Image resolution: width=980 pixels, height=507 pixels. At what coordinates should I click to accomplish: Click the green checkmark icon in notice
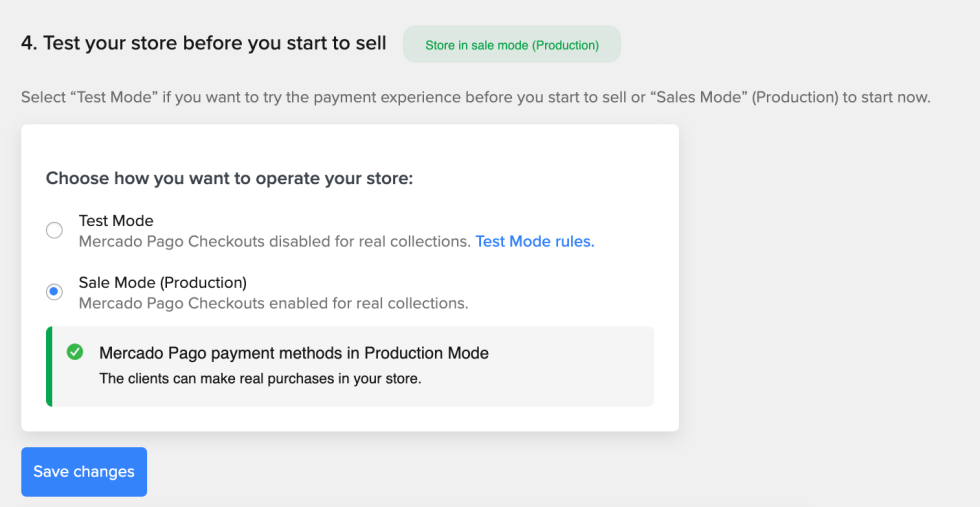[75, 352]
